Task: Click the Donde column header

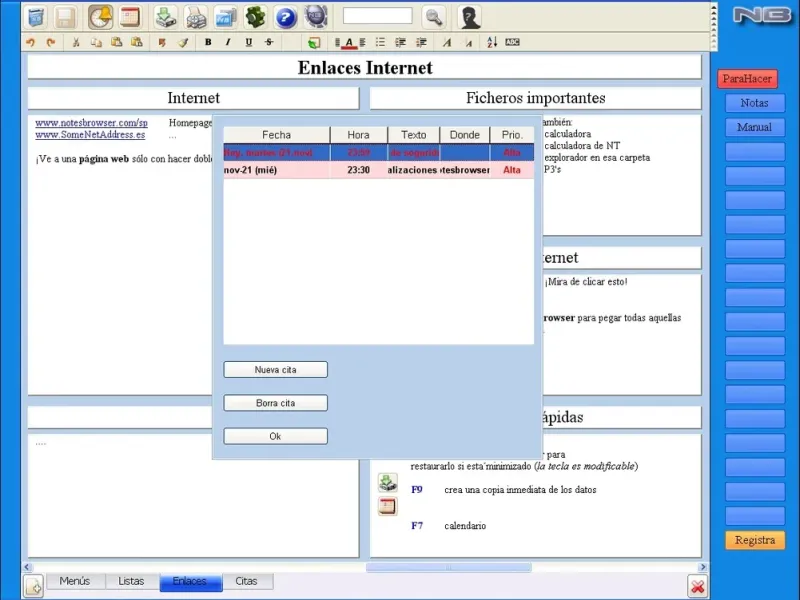Action: 465,135
